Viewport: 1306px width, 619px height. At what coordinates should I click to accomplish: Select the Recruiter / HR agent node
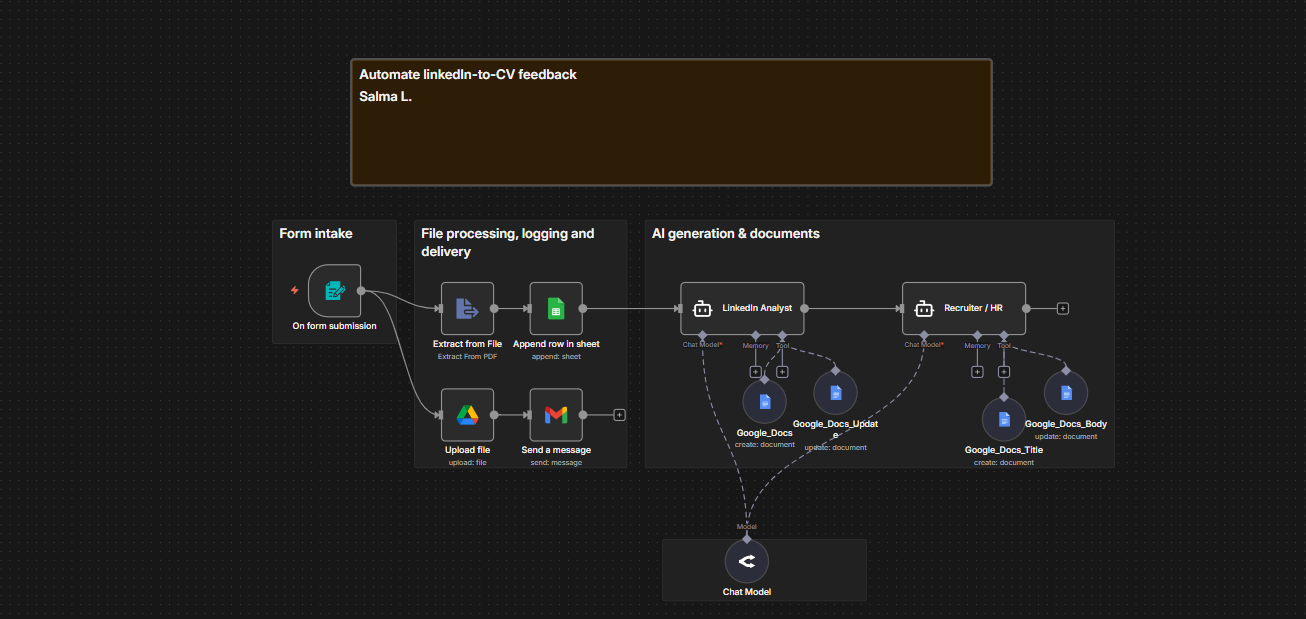[964, 308]
